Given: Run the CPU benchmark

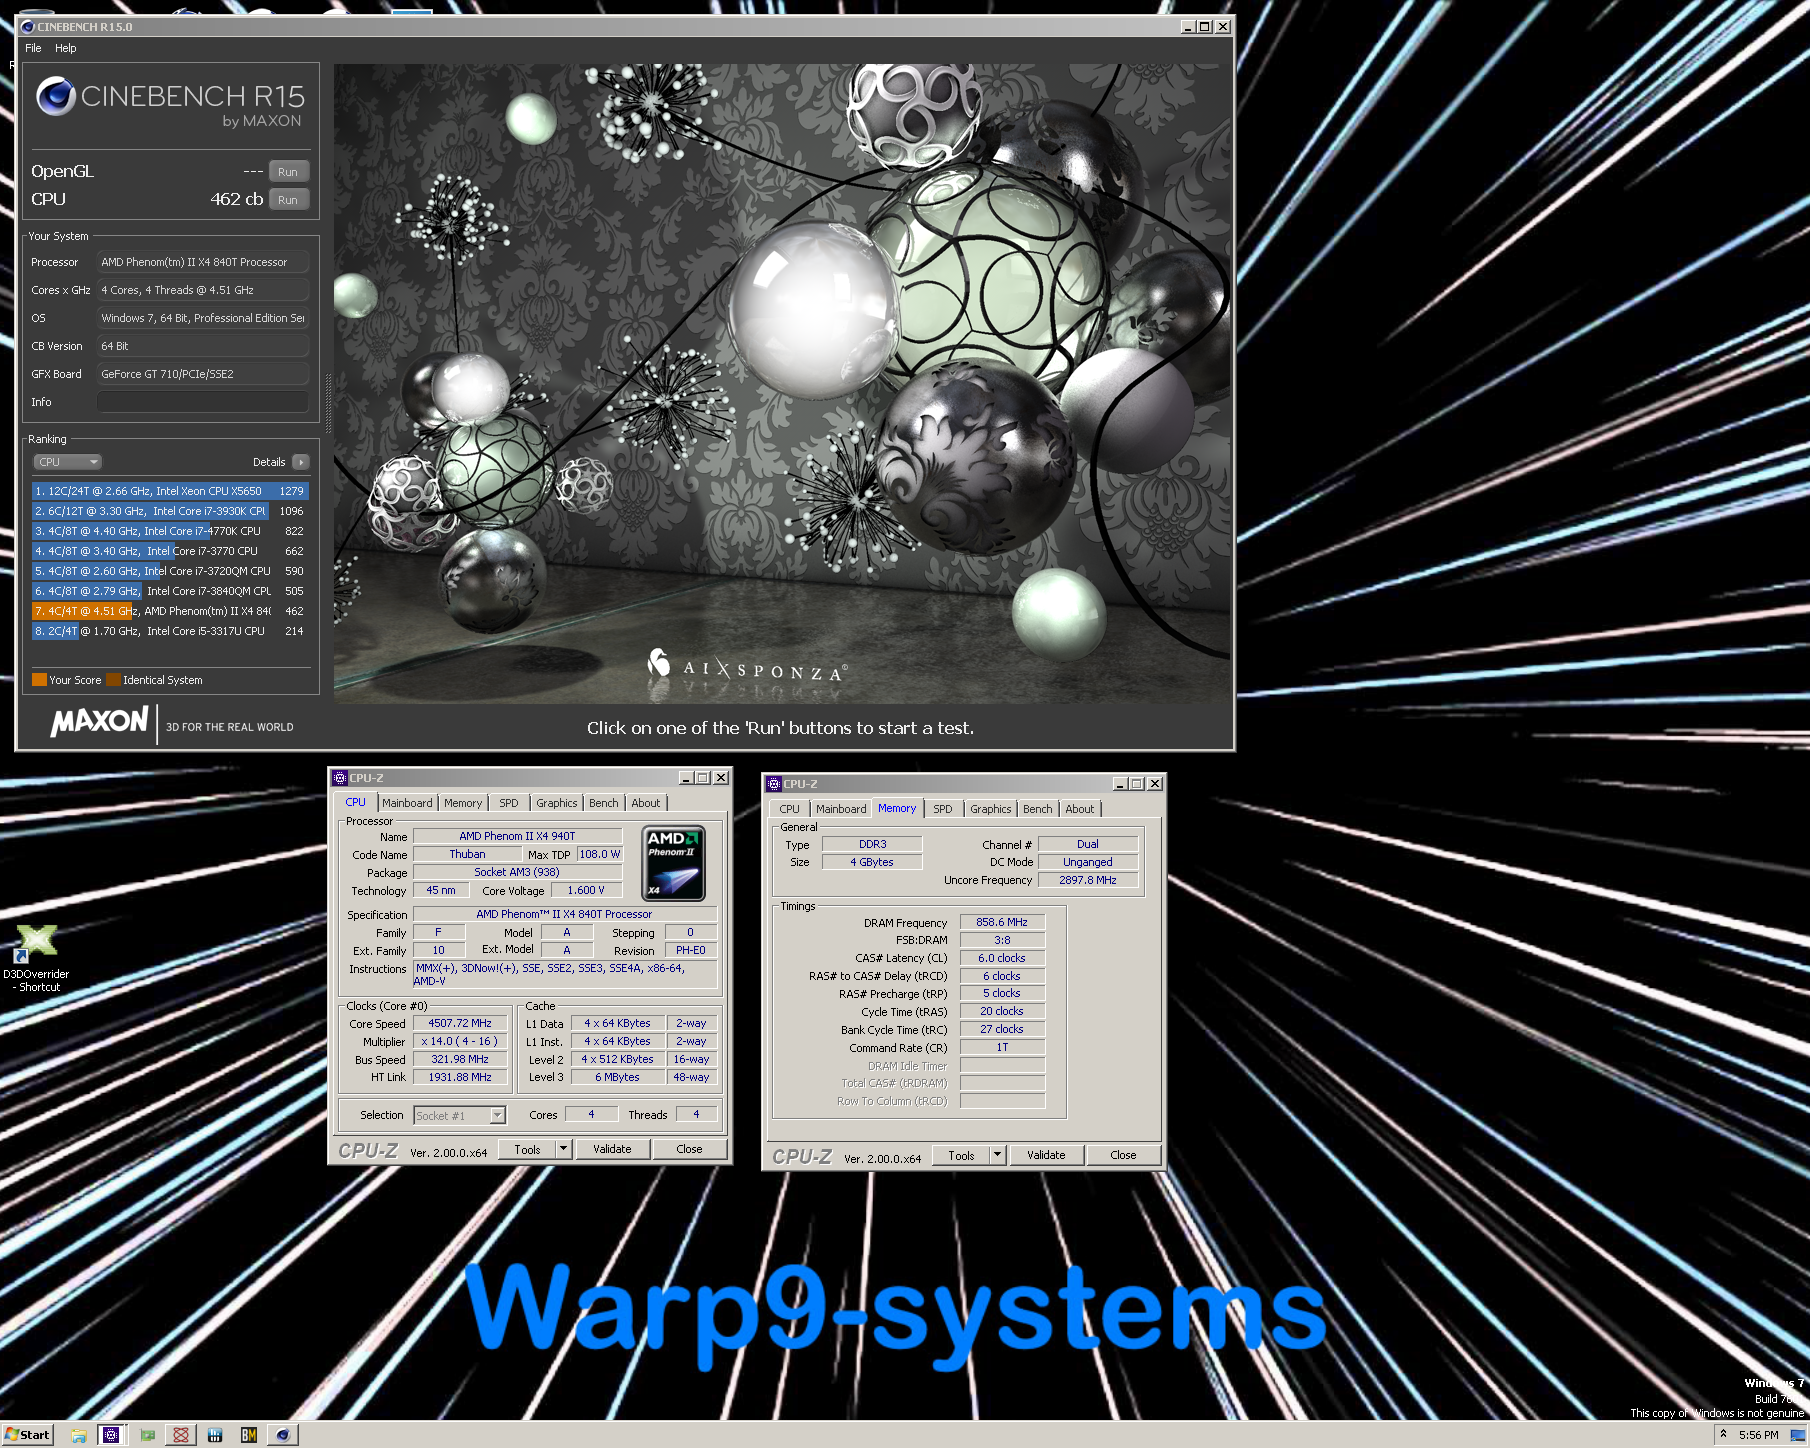Looking at the screenshot, I should (x=288, y=199).
